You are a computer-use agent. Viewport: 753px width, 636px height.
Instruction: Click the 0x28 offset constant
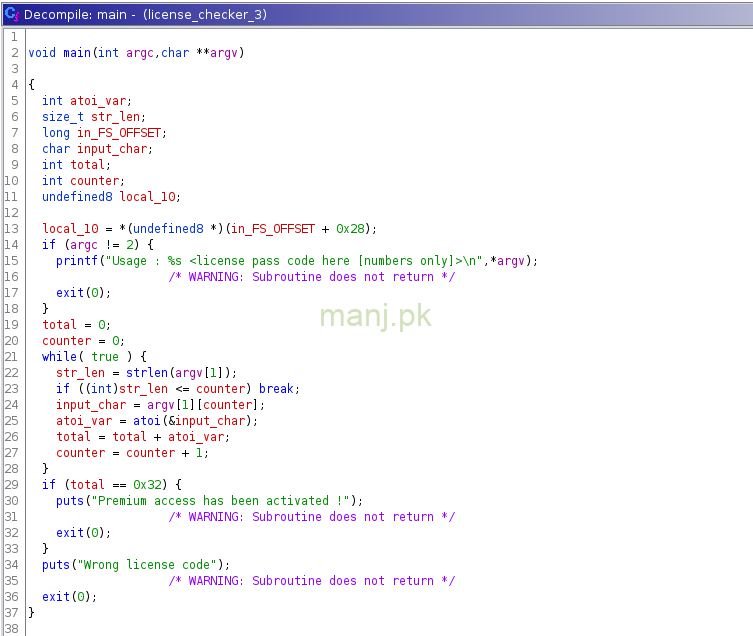(x=353, y=229)
